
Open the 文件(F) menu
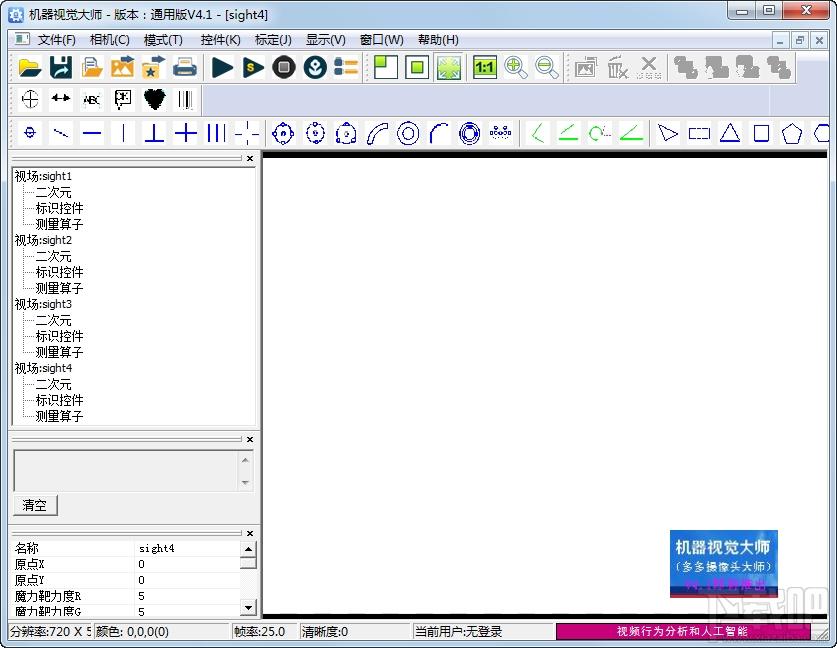pyautogui.click(x=57, y=40)
